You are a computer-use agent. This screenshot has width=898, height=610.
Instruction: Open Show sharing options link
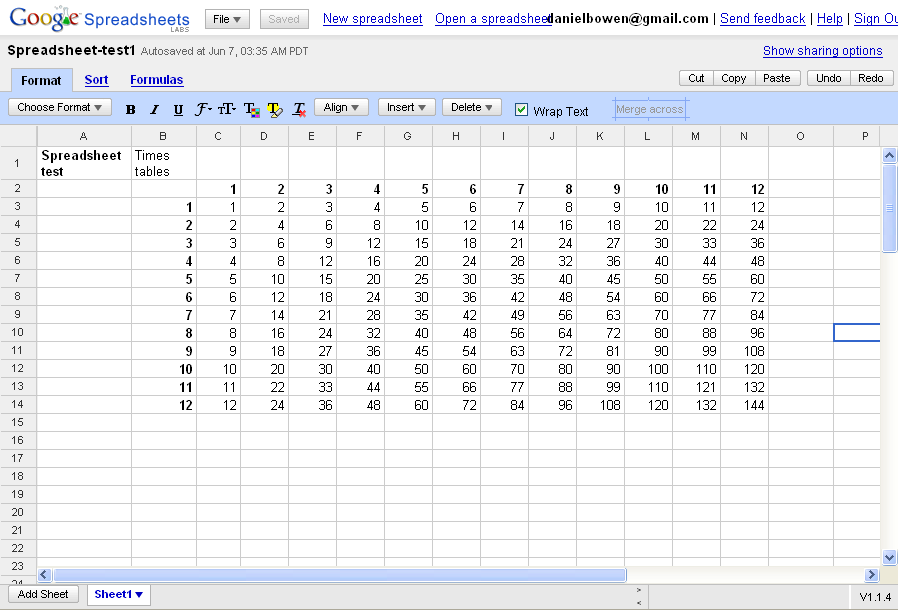click(x=822, y=51)
